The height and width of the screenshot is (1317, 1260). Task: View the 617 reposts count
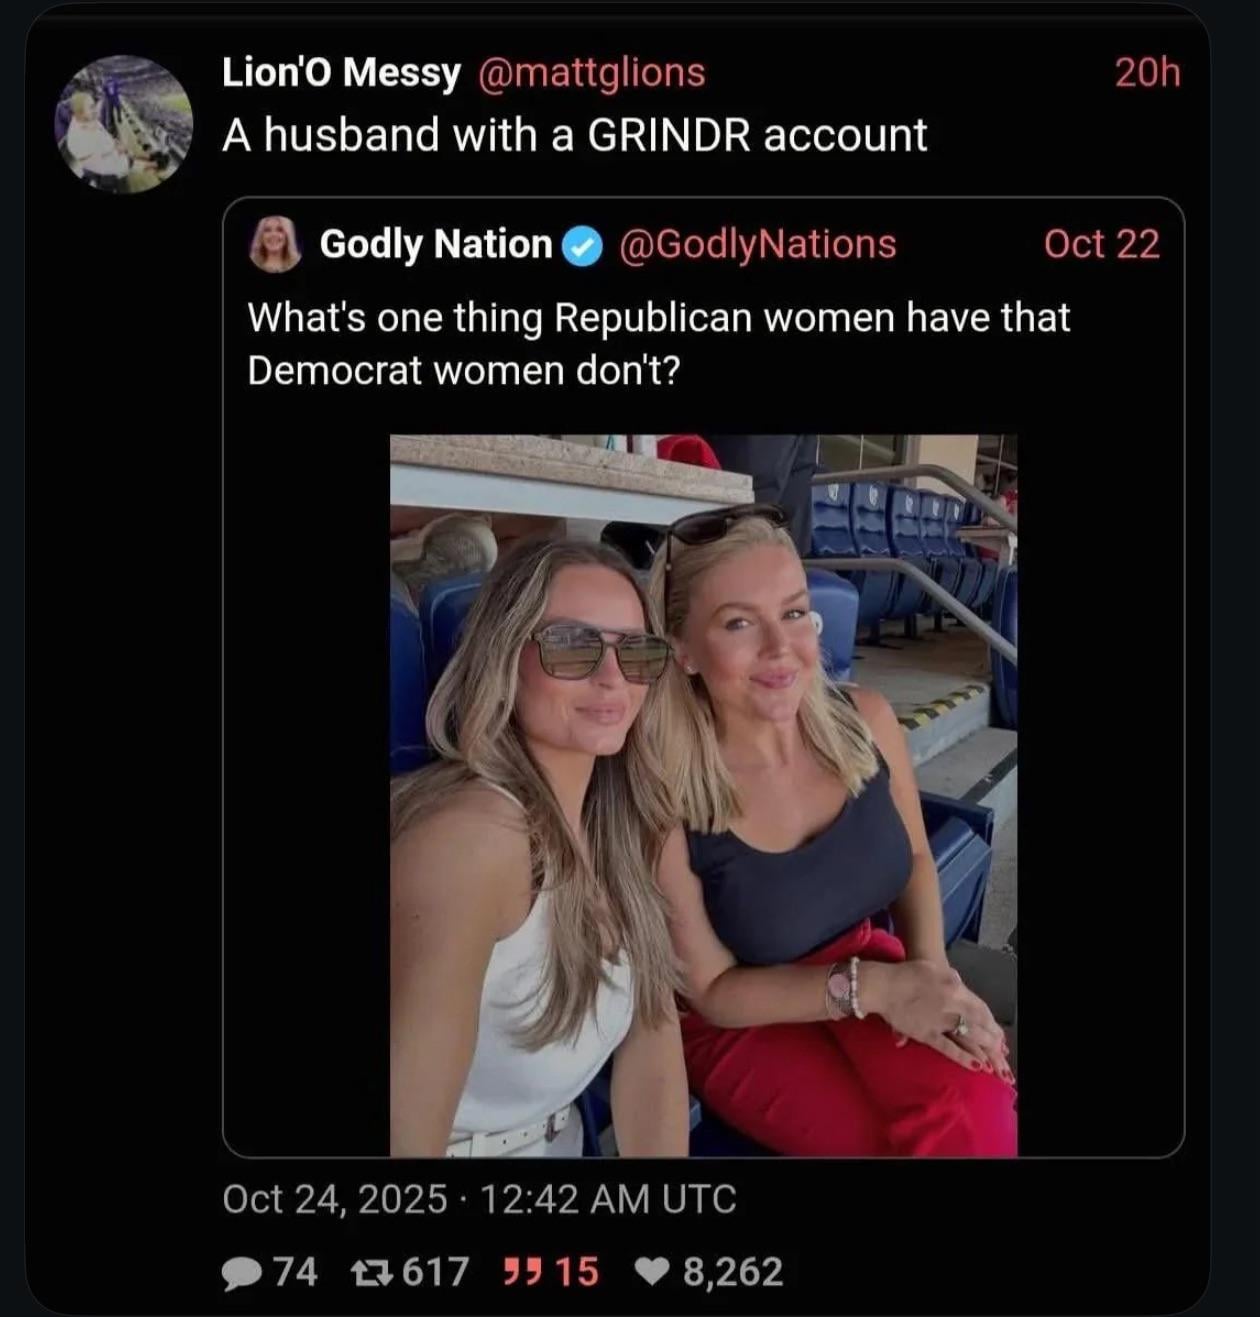(x=435, y=1272)
